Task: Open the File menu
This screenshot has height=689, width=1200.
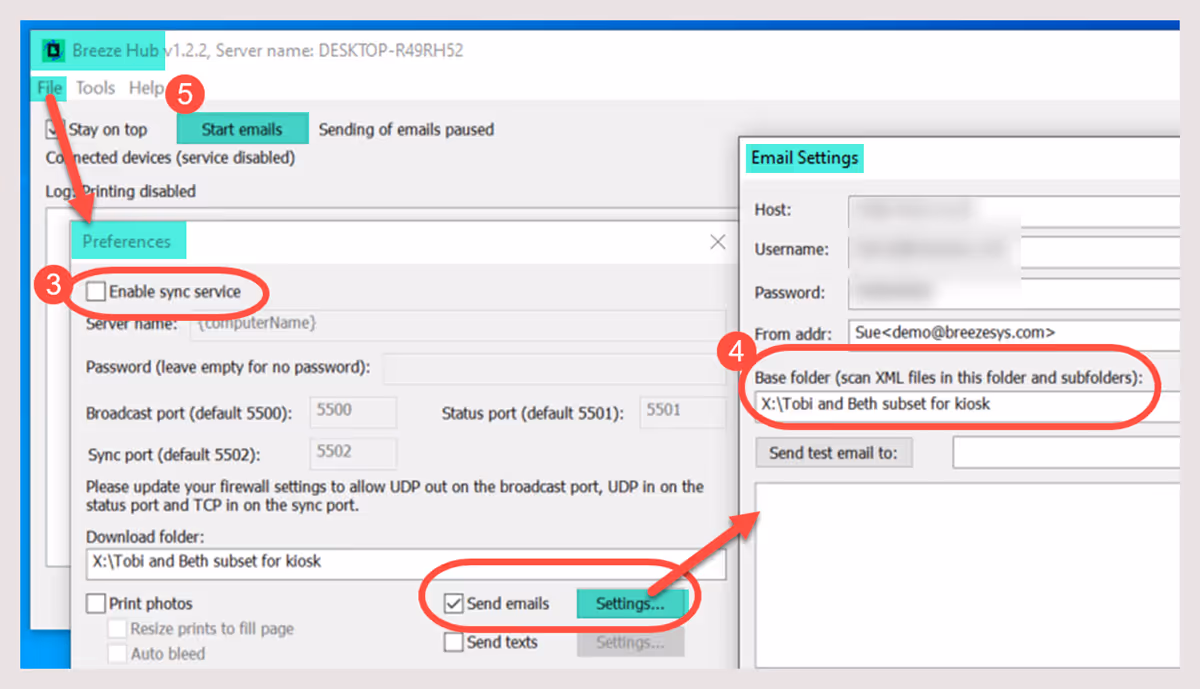Action: tap(50, 88)
